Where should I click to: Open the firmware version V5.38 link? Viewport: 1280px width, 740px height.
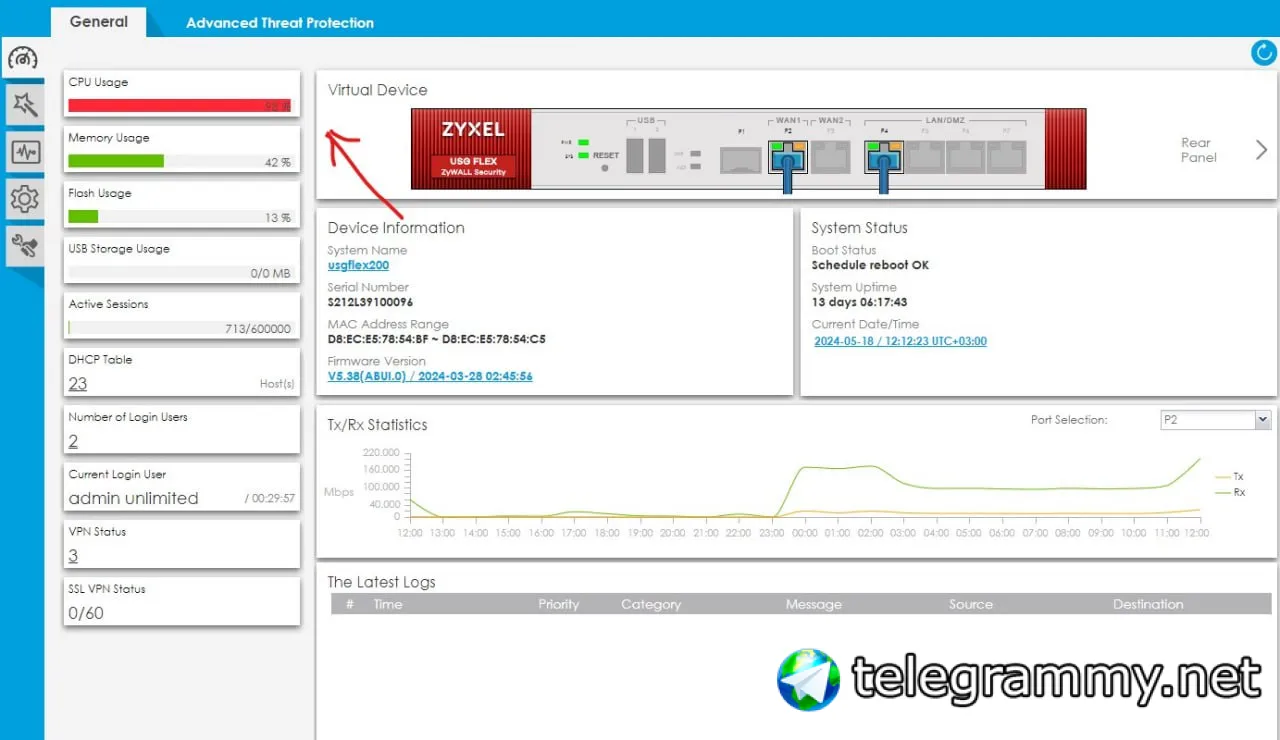pos(430,377)
